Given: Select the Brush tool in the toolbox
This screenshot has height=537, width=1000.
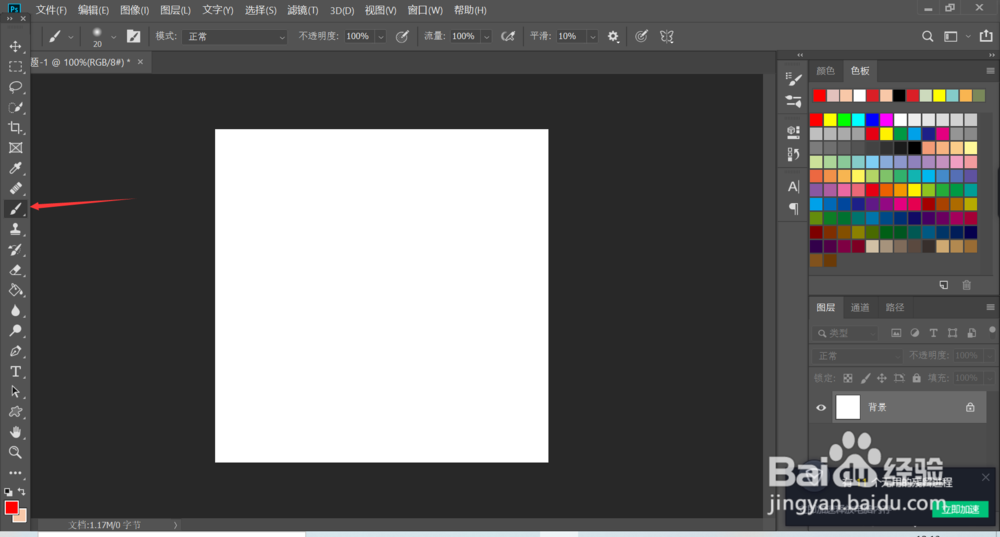Looking at the screenshot, I should 15,209.
